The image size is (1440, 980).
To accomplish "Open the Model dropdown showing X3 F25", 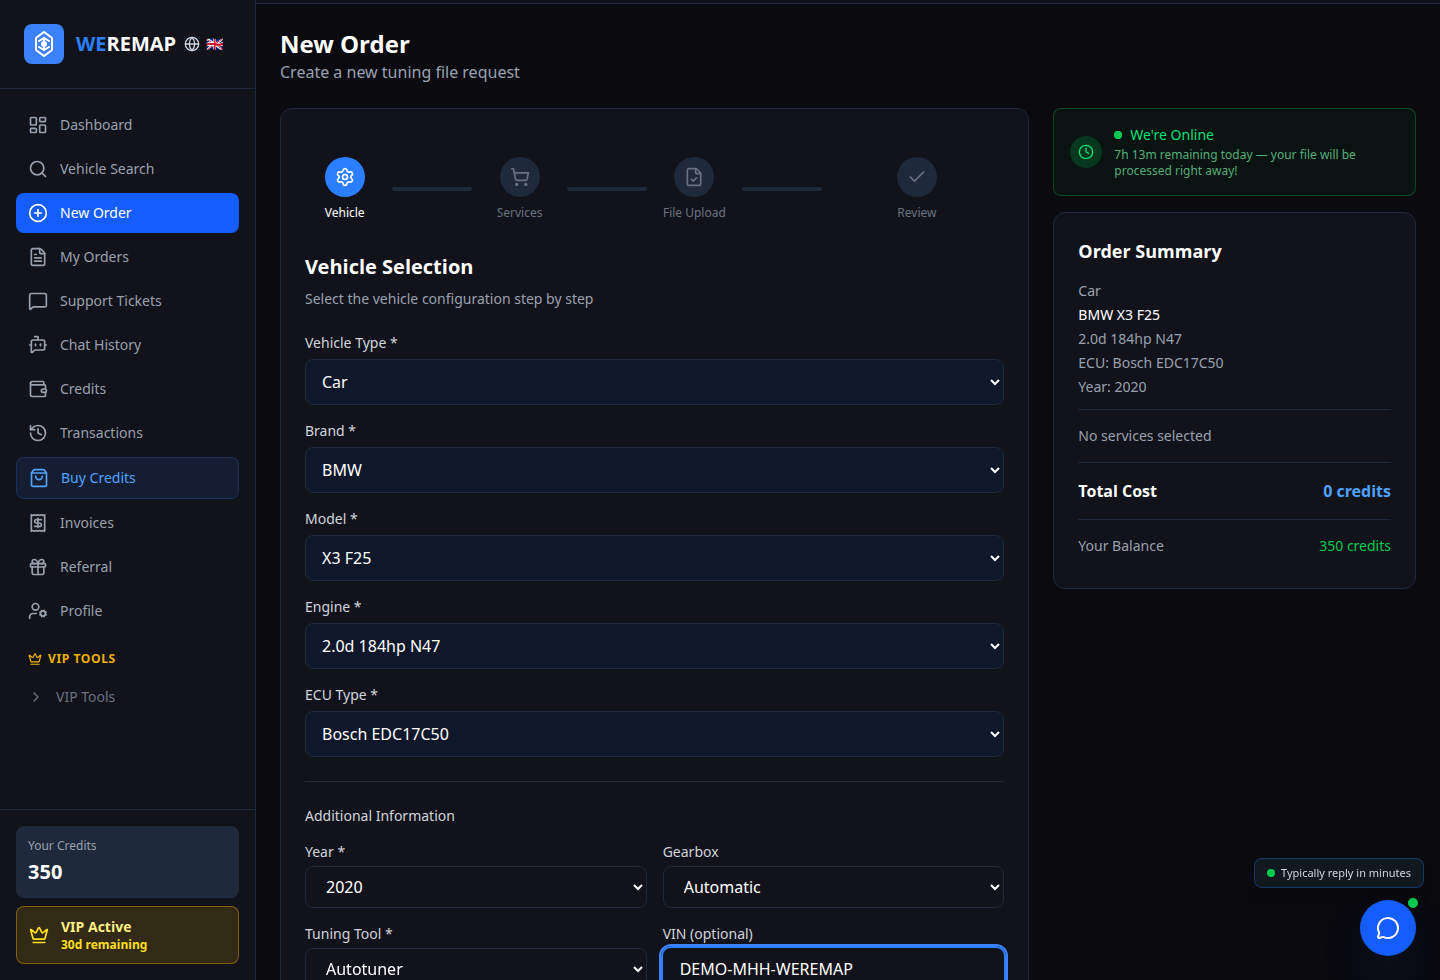I will (x=654, y=558).
